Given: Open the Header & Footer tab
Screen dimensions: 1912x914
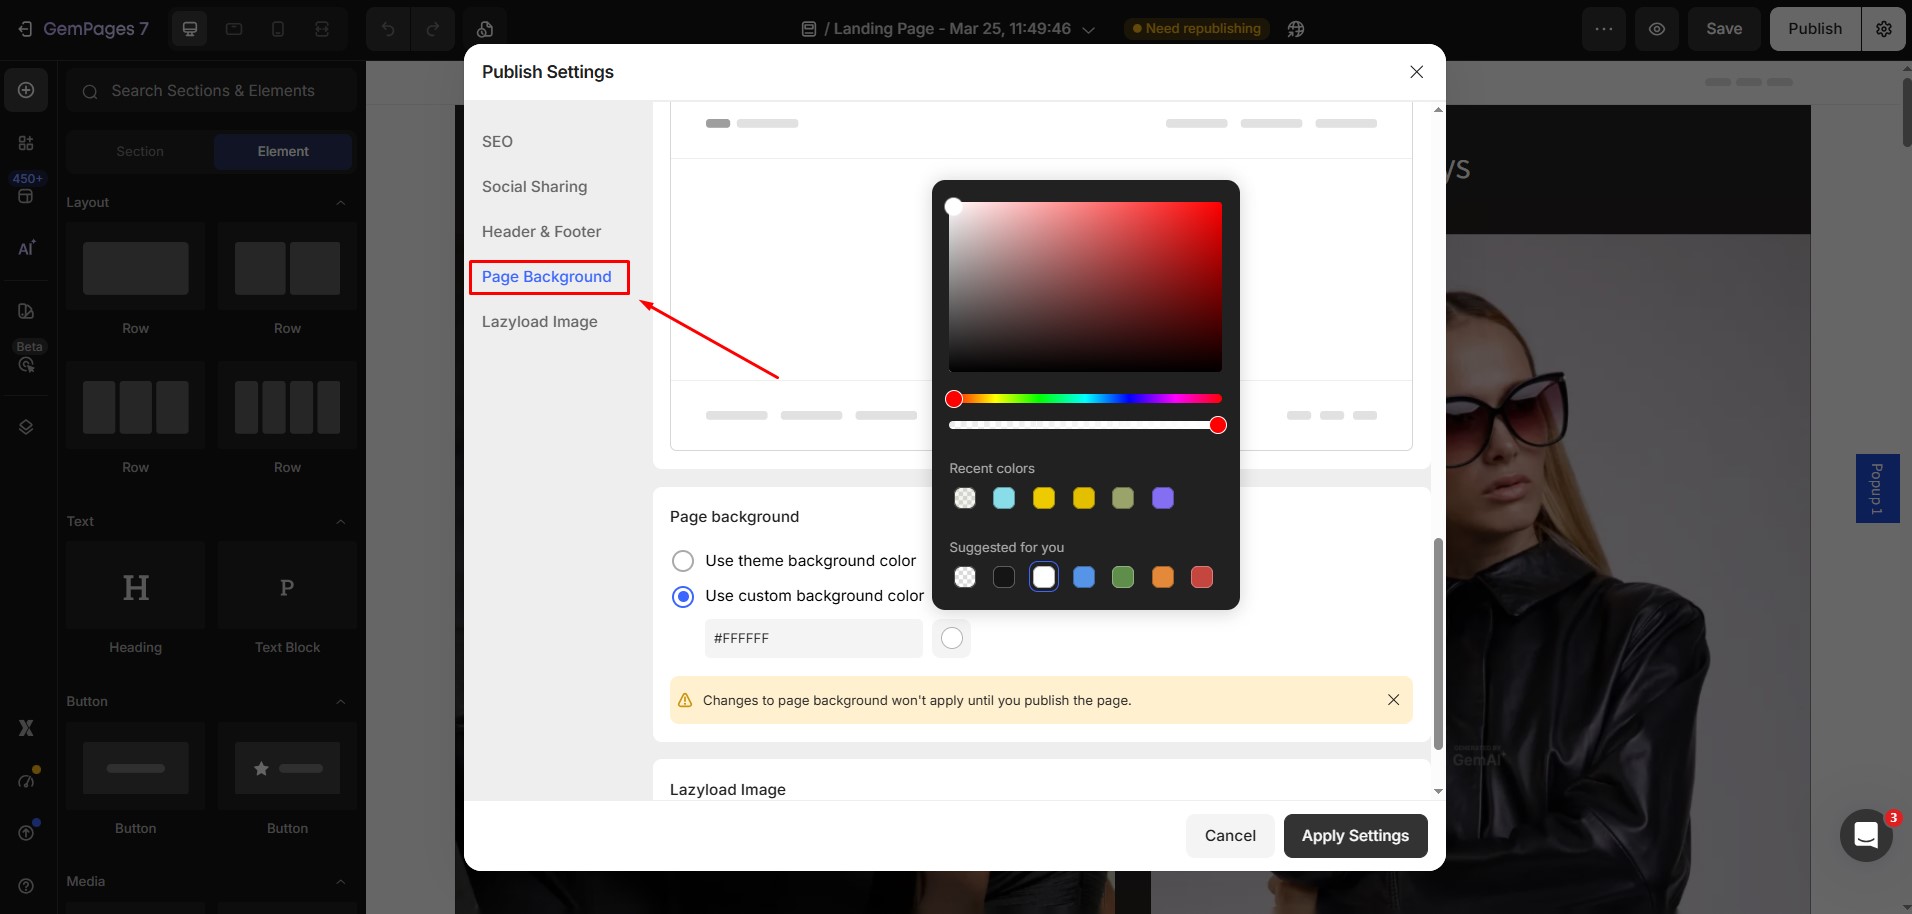Looking at the screenshot, I should [x=541, y=232].
